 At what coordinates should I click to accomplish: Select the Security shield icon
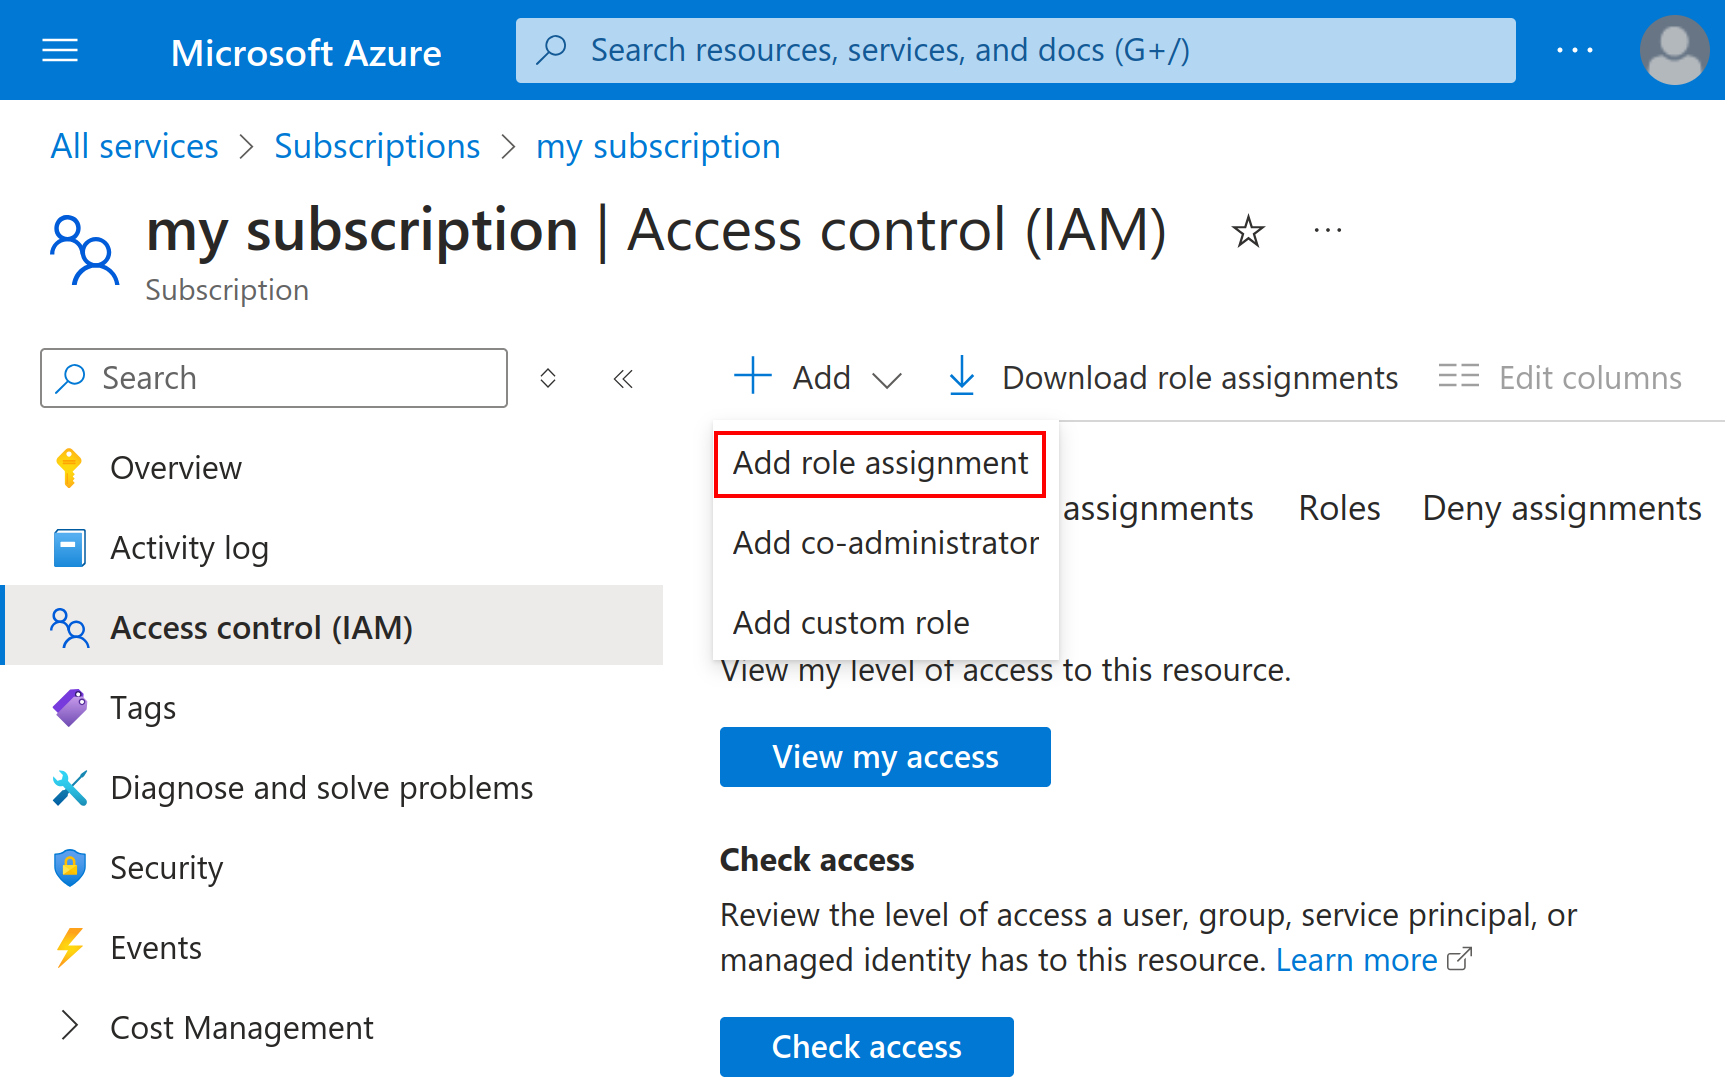69,867
